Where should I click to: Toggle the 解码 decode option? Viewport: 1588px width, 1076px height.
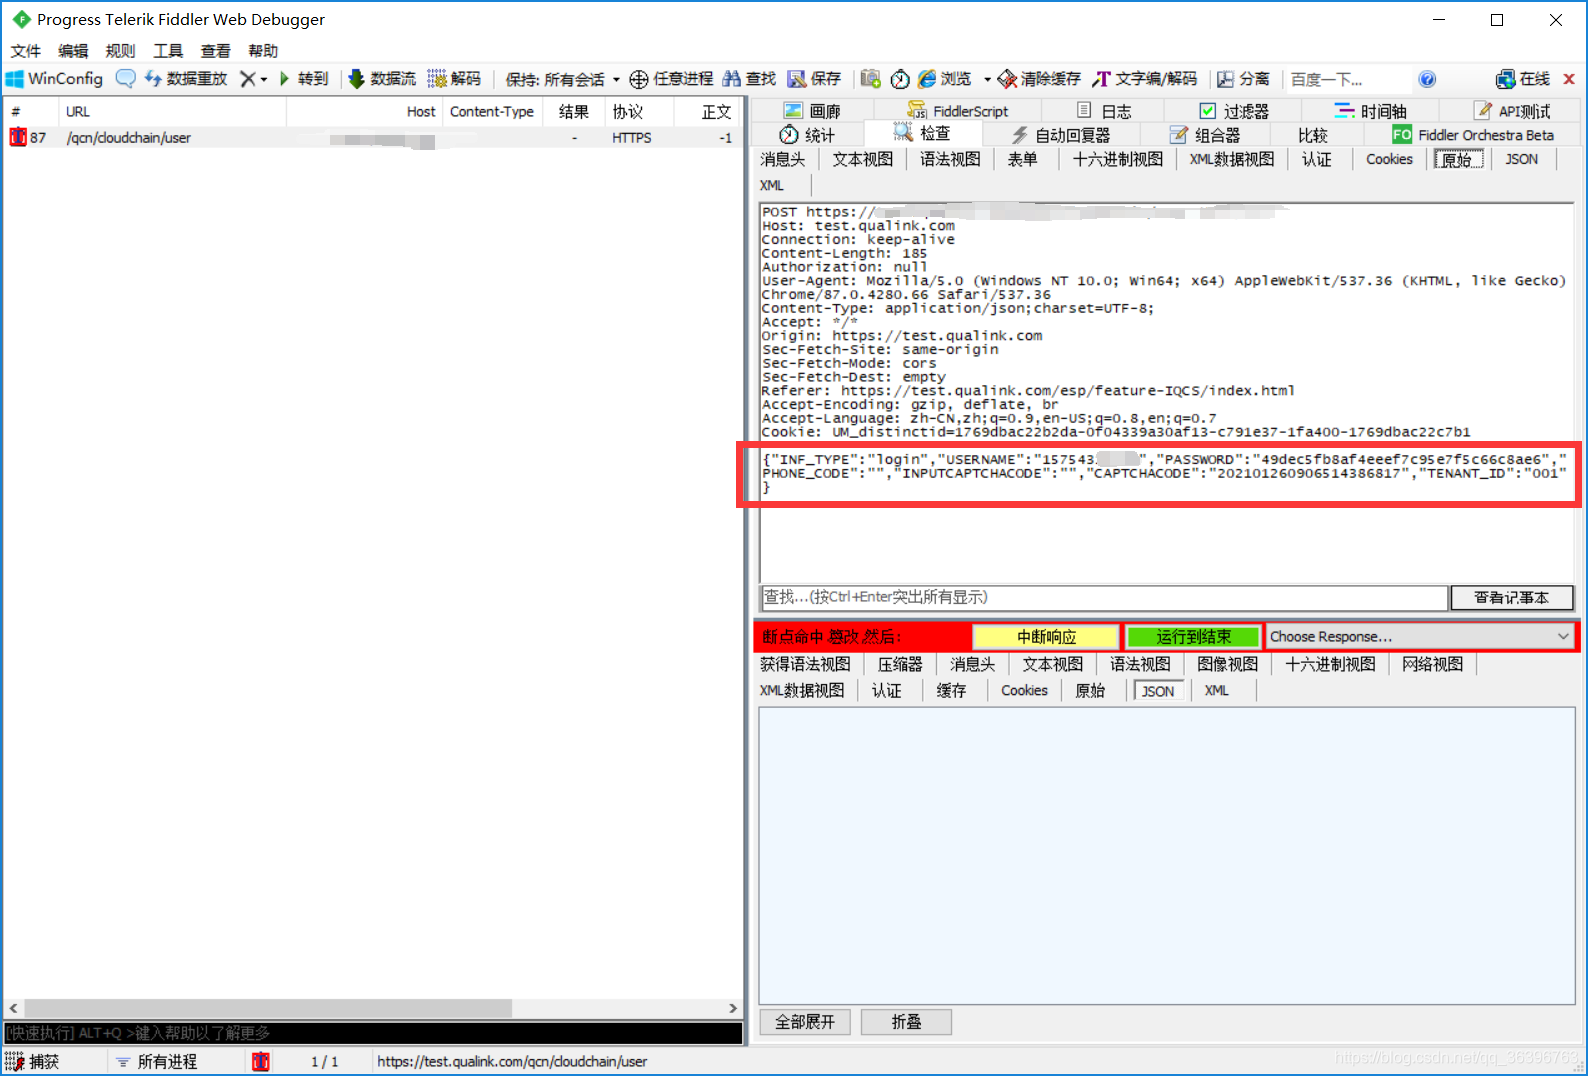pos(454,79)
